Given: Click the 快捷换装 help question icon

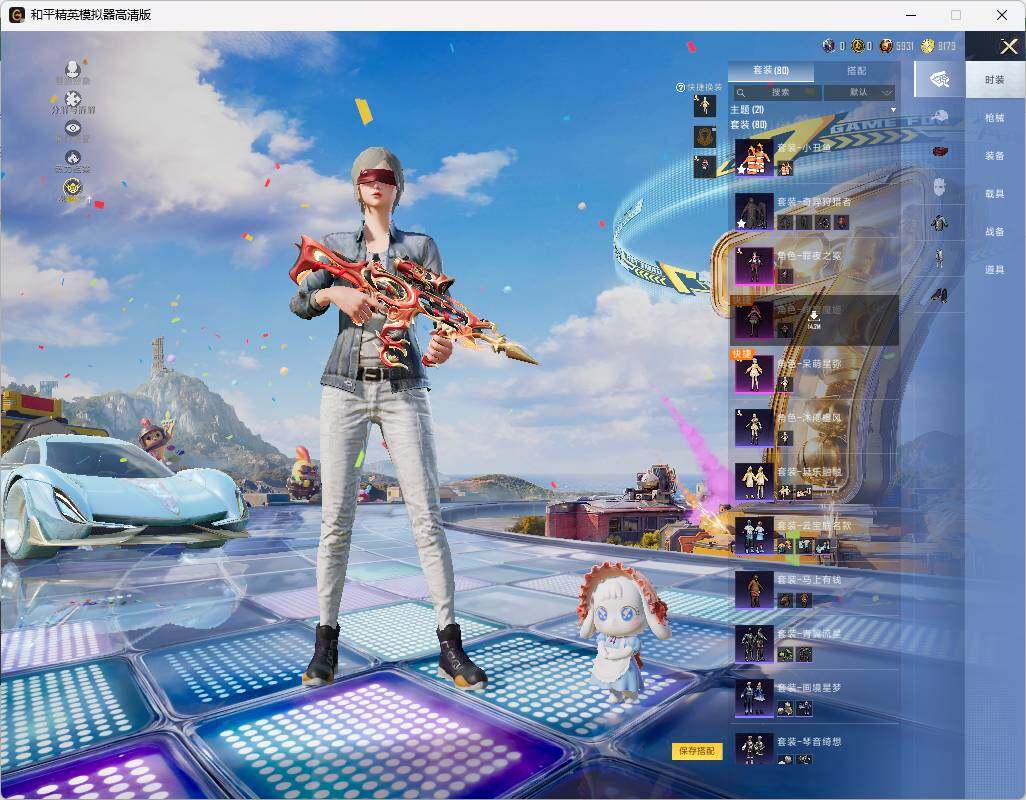Looking at the screenshot, I should pyautogui.click(x=680, y=88).
